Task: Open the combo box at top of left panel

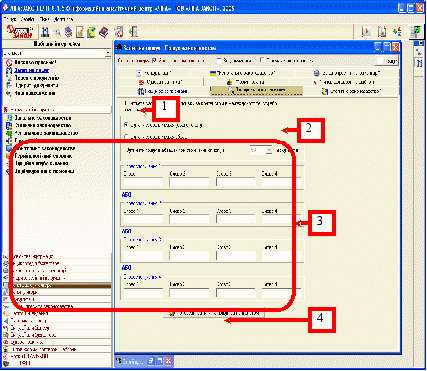Action: click(x=57, y=53)
